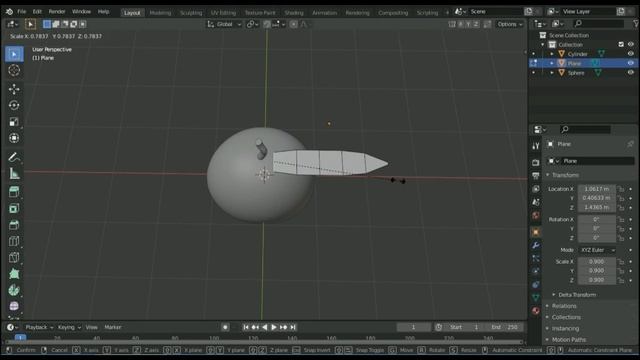Click the Blender logo menu icon
This screenshot has width=640, height=360.
(x=9, y=12)
